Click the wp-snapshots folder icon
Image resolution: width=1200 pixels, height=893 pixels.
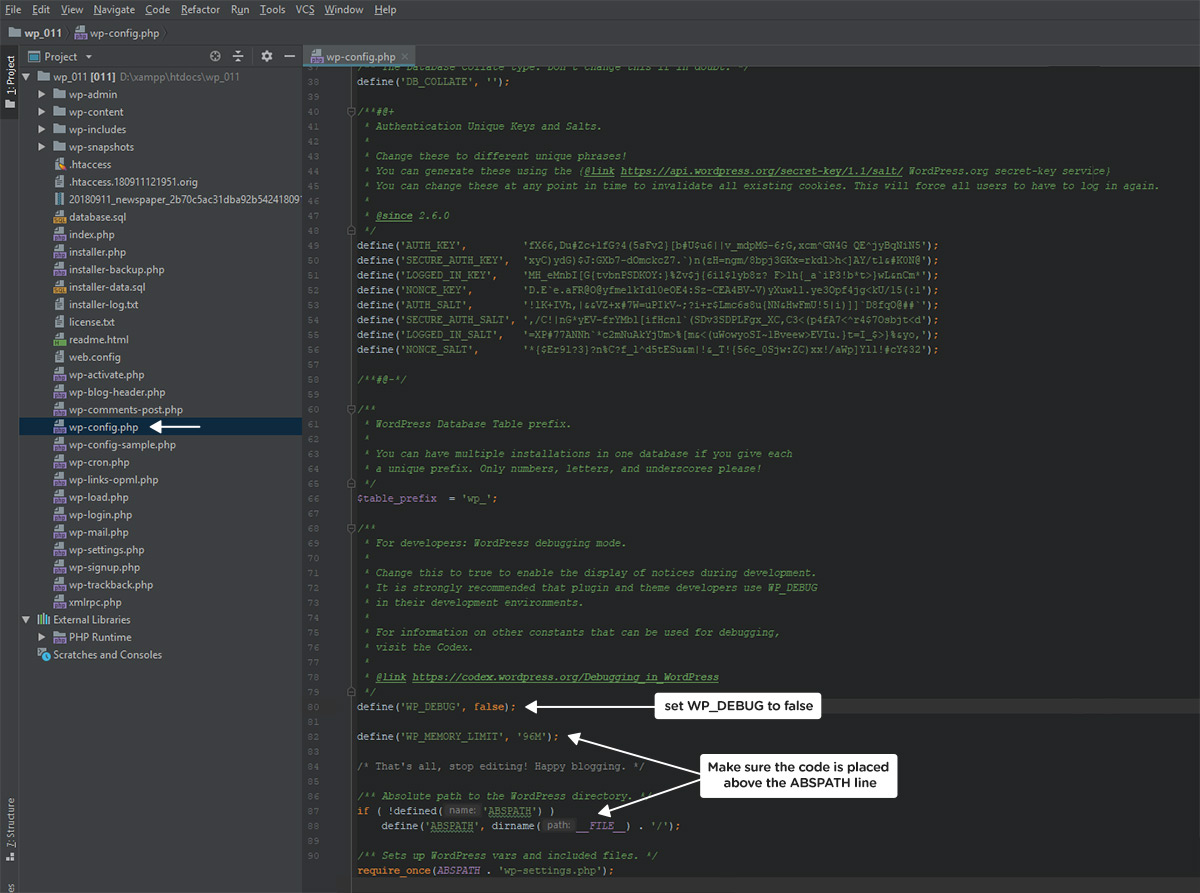(59, 147)
